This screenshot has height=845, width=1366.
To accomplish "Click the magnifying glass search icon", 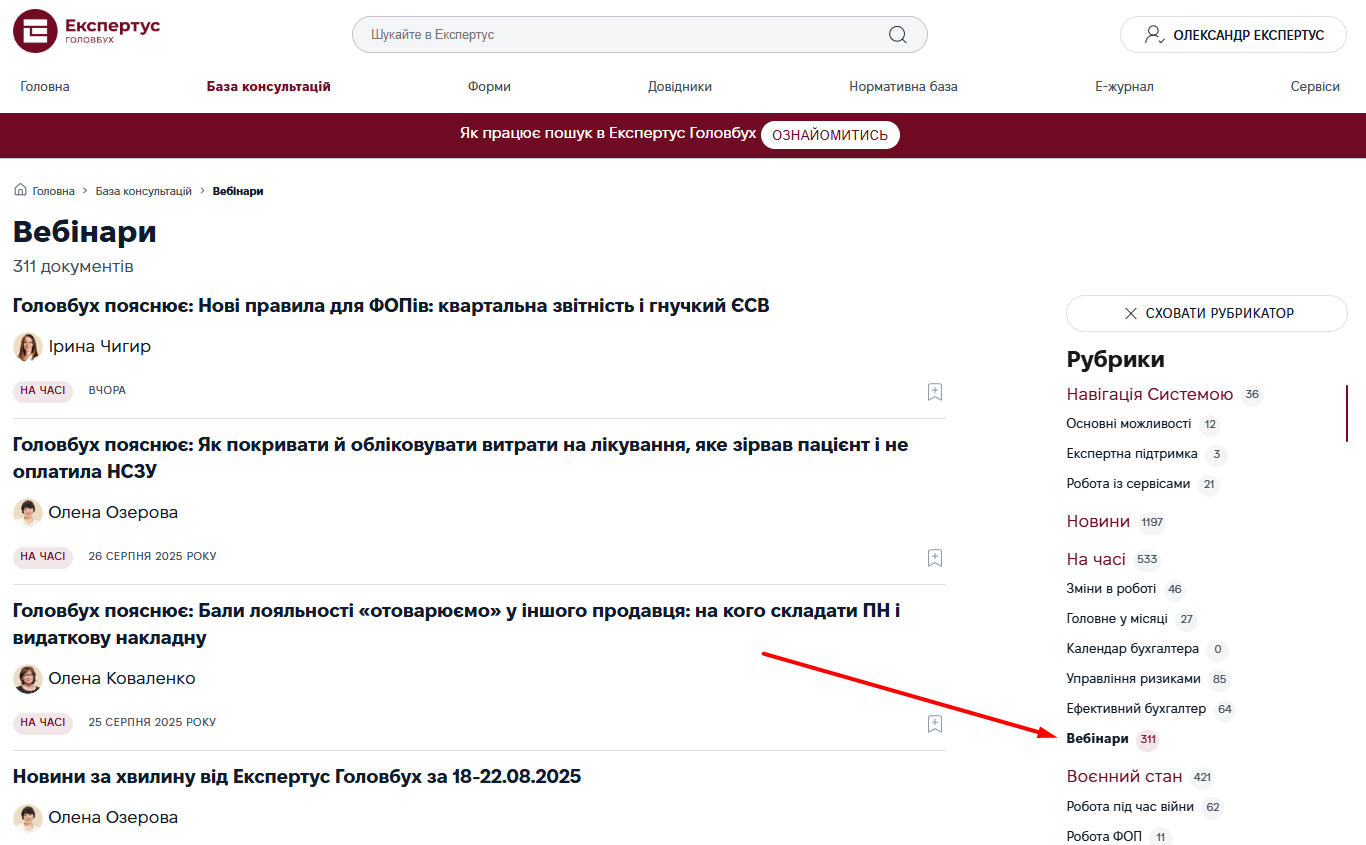I will pos(897,35).
